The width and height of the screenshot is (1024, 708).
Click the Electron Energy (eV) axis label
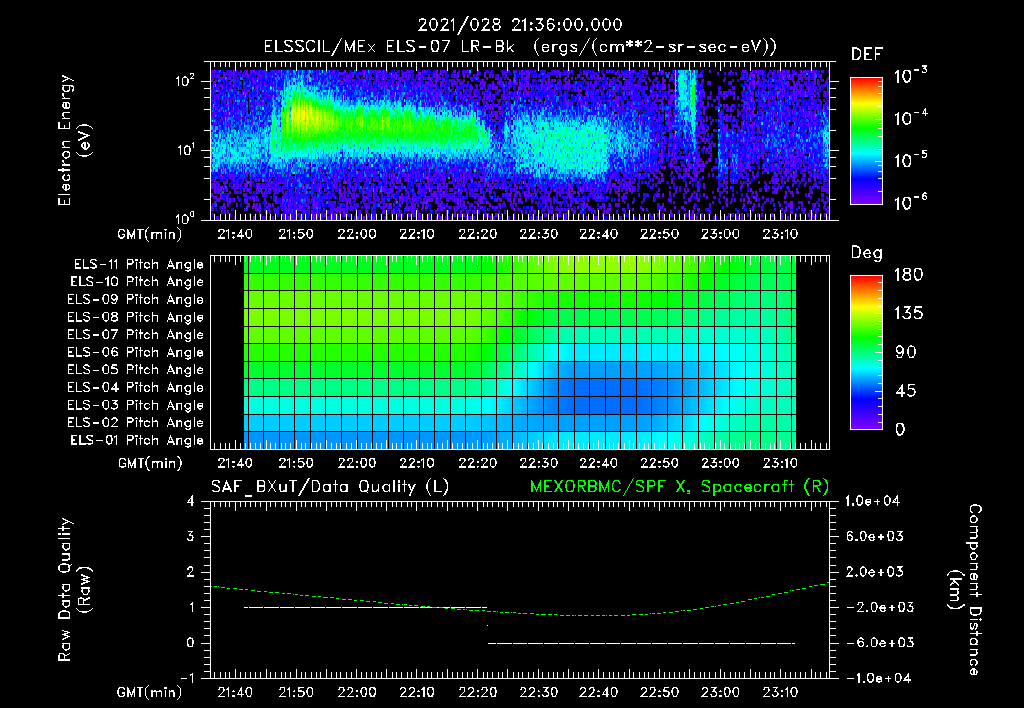[x=74, y=140]
